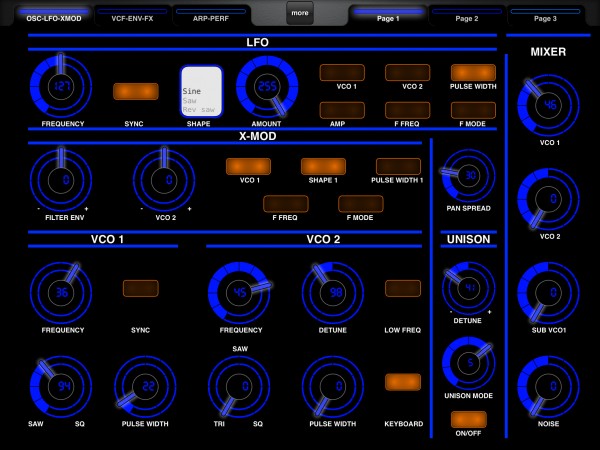The height and width of the screenshot is (450, 600).
Task: Click the VCO 2 Frequency knob
Action: coord(239,292)
